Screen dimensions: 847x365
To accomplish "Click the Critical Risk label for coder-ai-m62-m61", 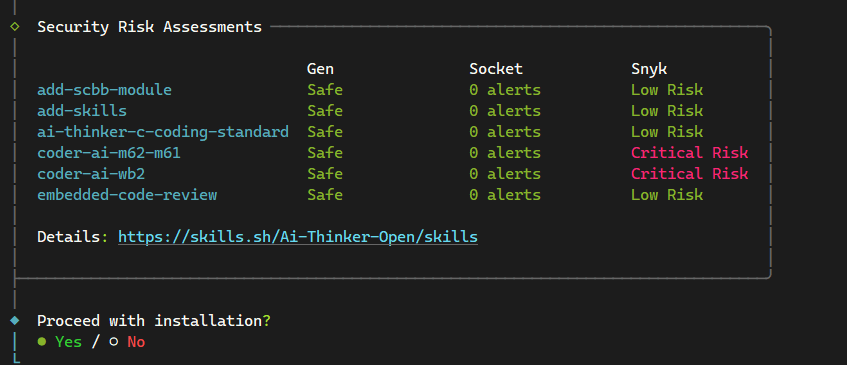I will (x=690, y=153).
